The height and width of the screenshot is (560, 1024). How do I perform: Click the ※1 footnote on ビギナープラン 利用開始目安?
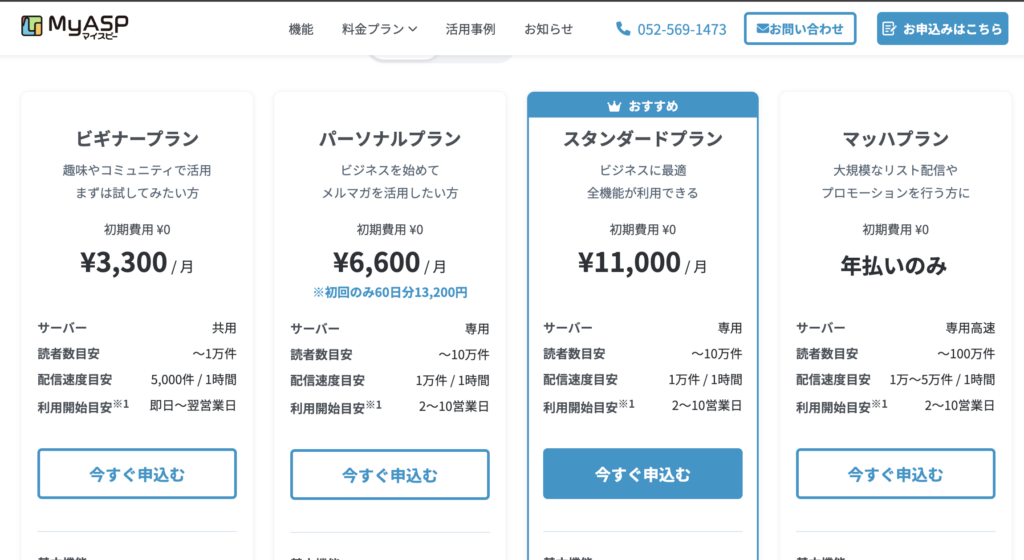(121, 404)
